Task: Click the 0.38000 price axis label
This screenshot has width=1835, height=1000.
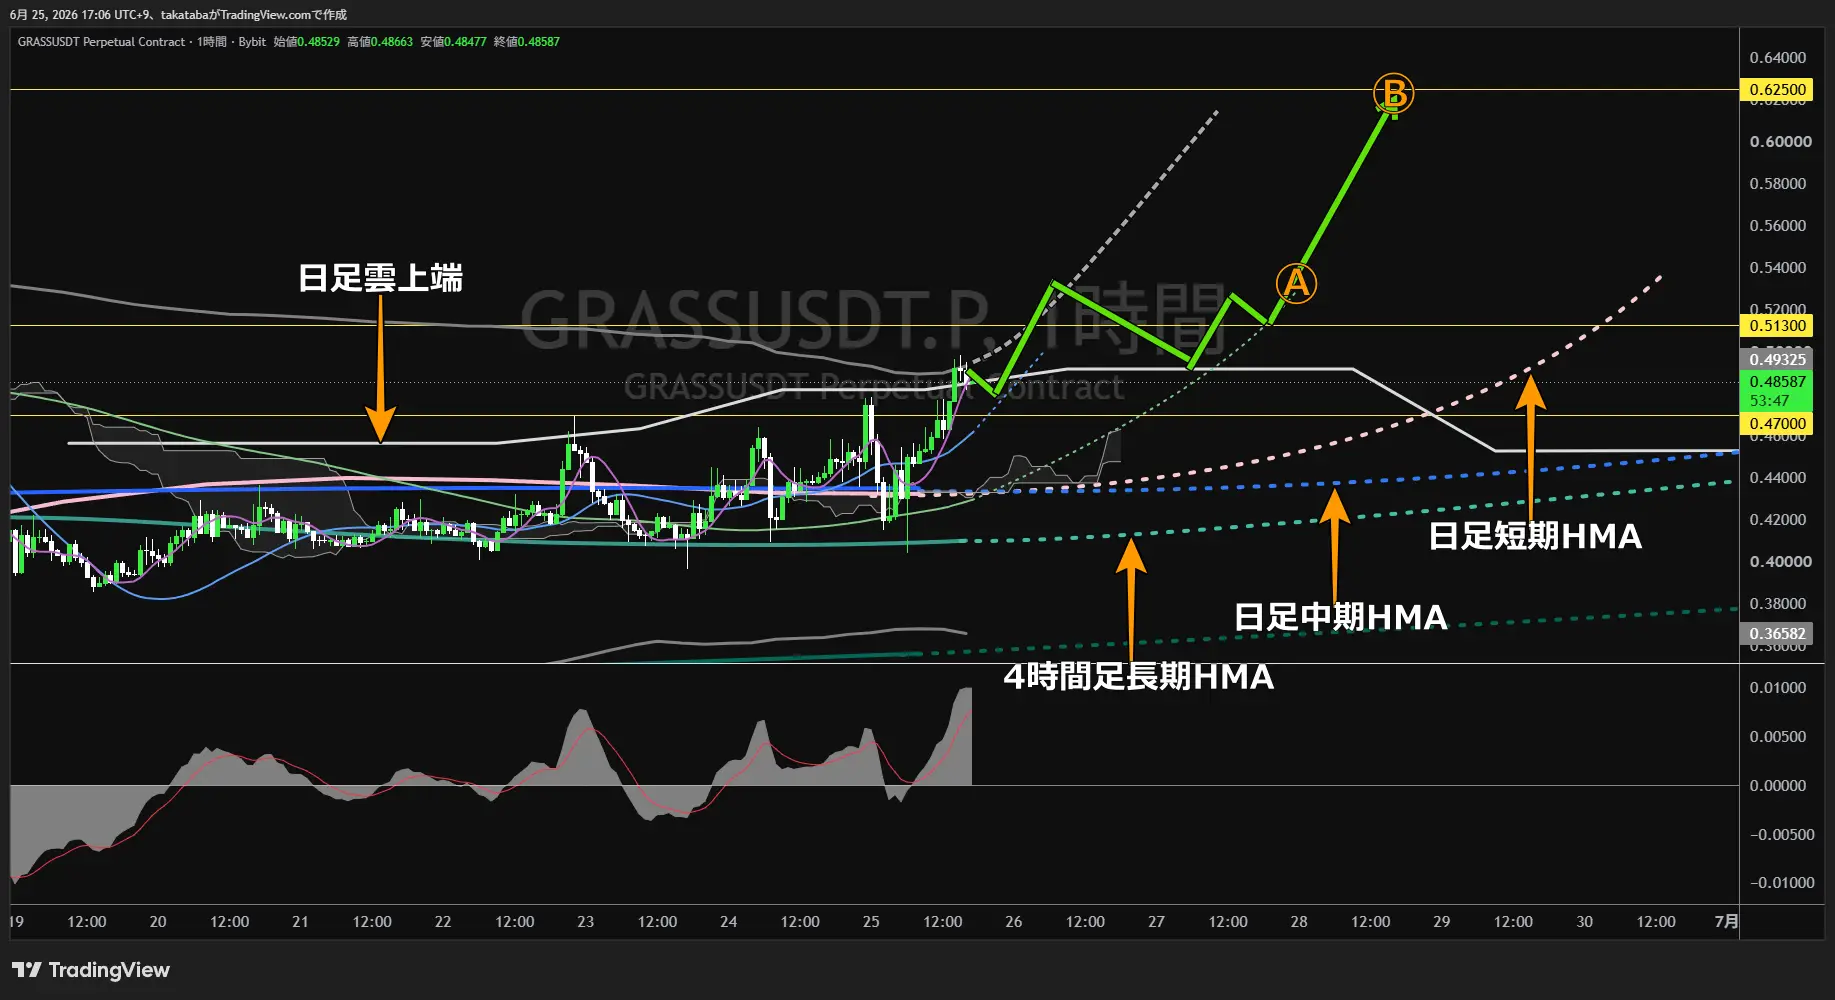Action: (1777, 604)
